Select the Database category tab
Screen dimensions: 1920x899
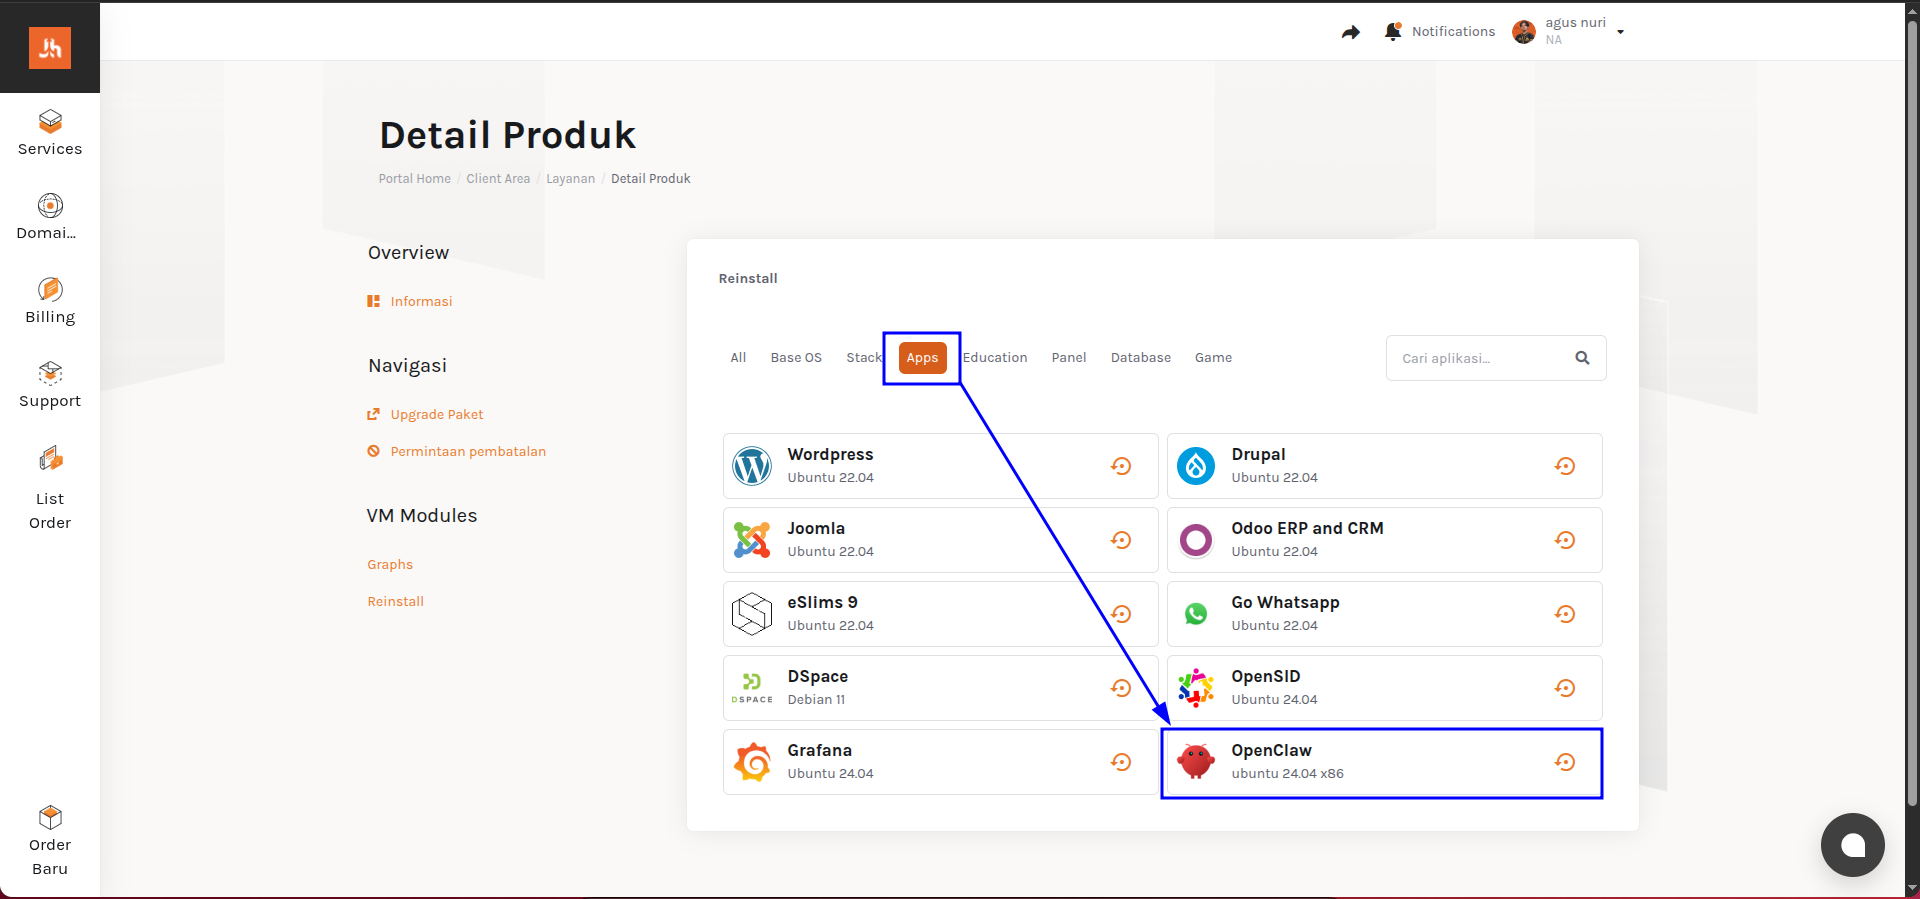click(1140, 358)
